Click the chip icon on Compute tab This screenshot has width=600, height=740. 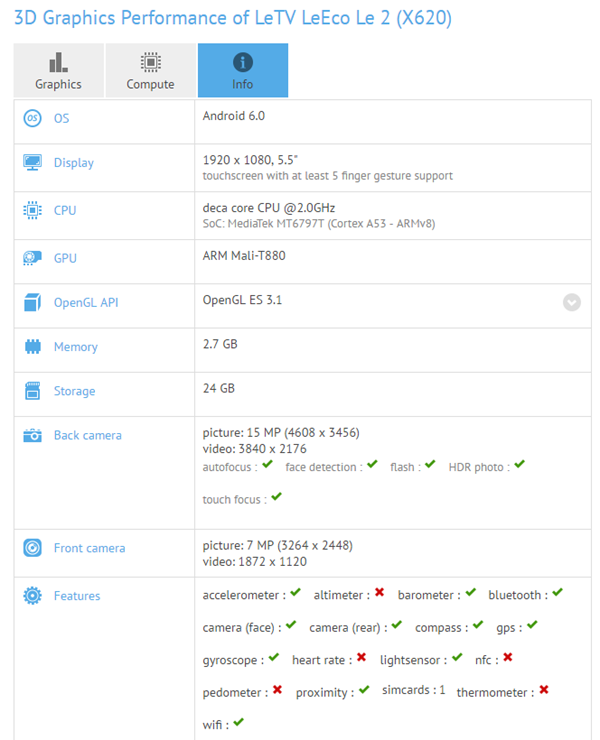click(151, 62)
